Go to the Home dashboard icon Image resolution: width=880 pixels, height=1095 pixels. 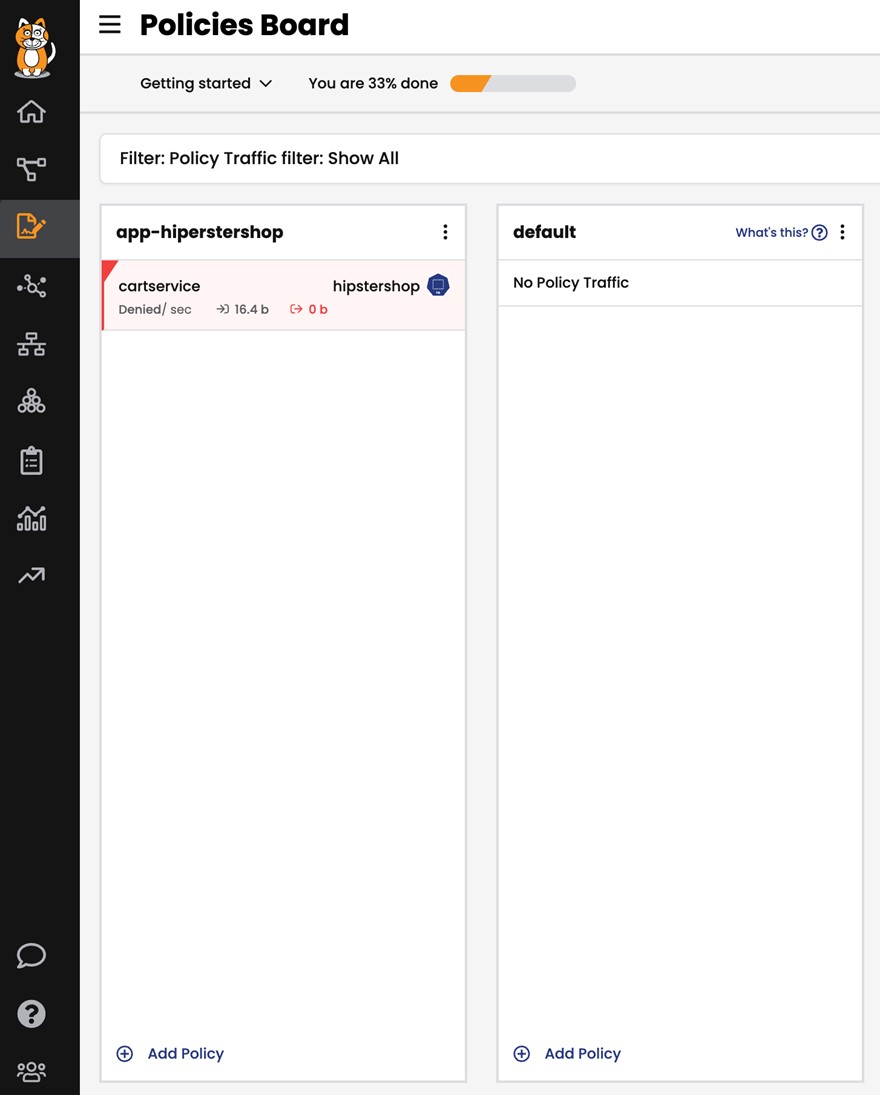31,112
